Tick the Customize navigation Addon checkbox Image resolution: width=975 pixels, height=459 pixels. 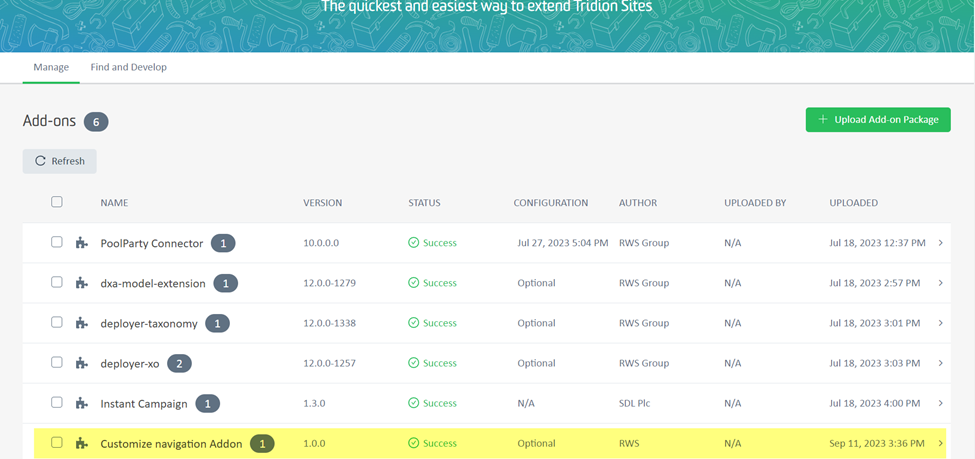coord(57,442)
